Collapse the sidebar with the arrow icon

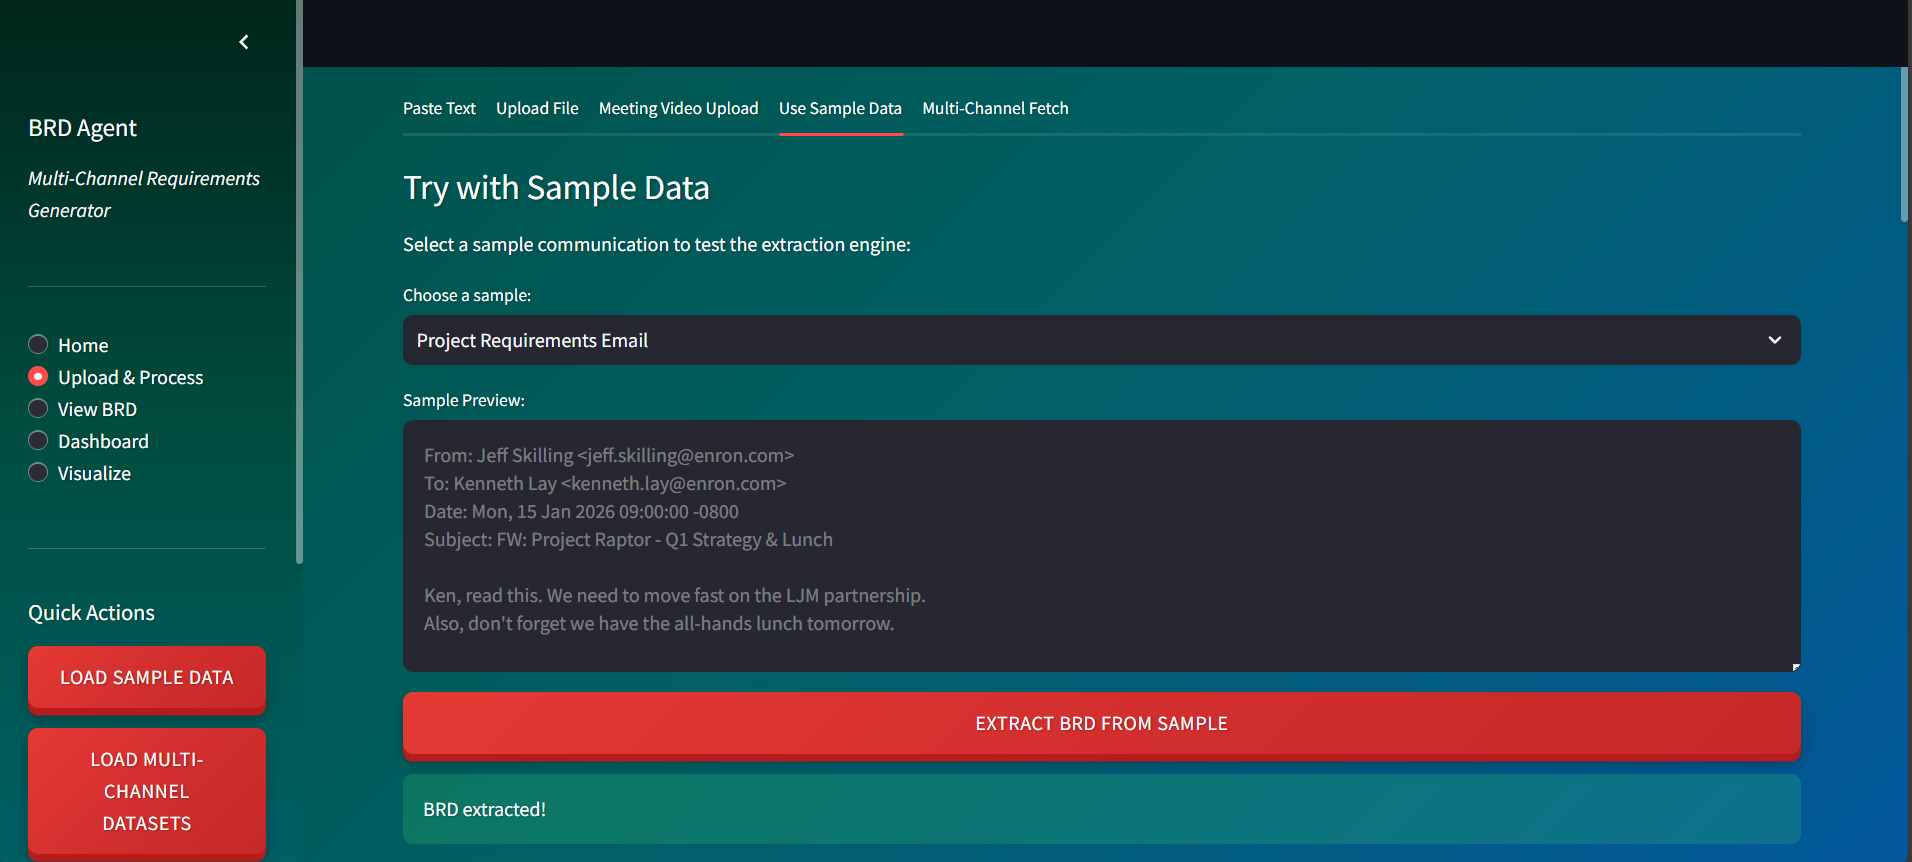244,42
